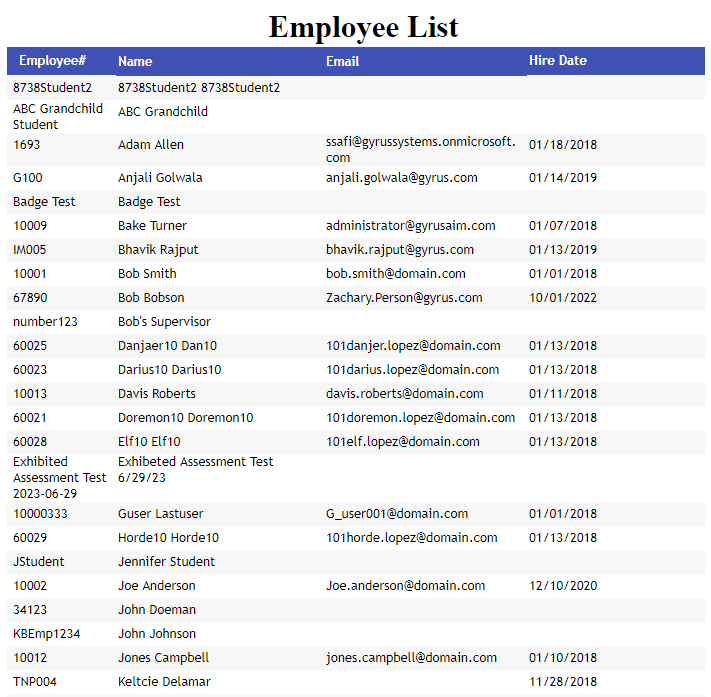Select the Bob's Supervisor name cell

tap(164, 322)
